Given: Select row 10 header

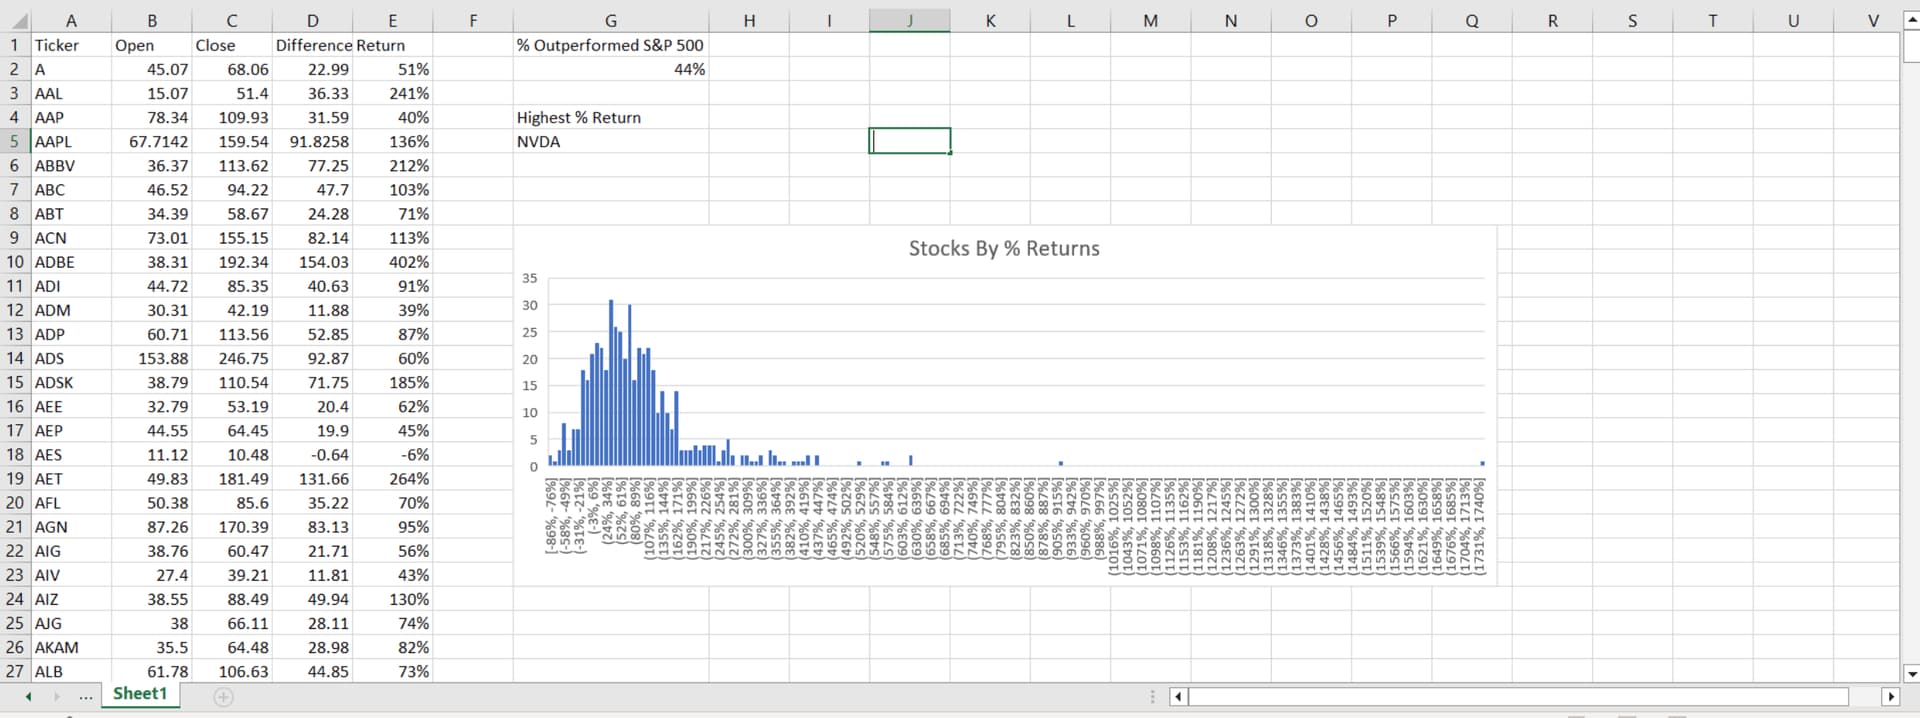Looking at the screenshot, I should (x=15, y=262).
